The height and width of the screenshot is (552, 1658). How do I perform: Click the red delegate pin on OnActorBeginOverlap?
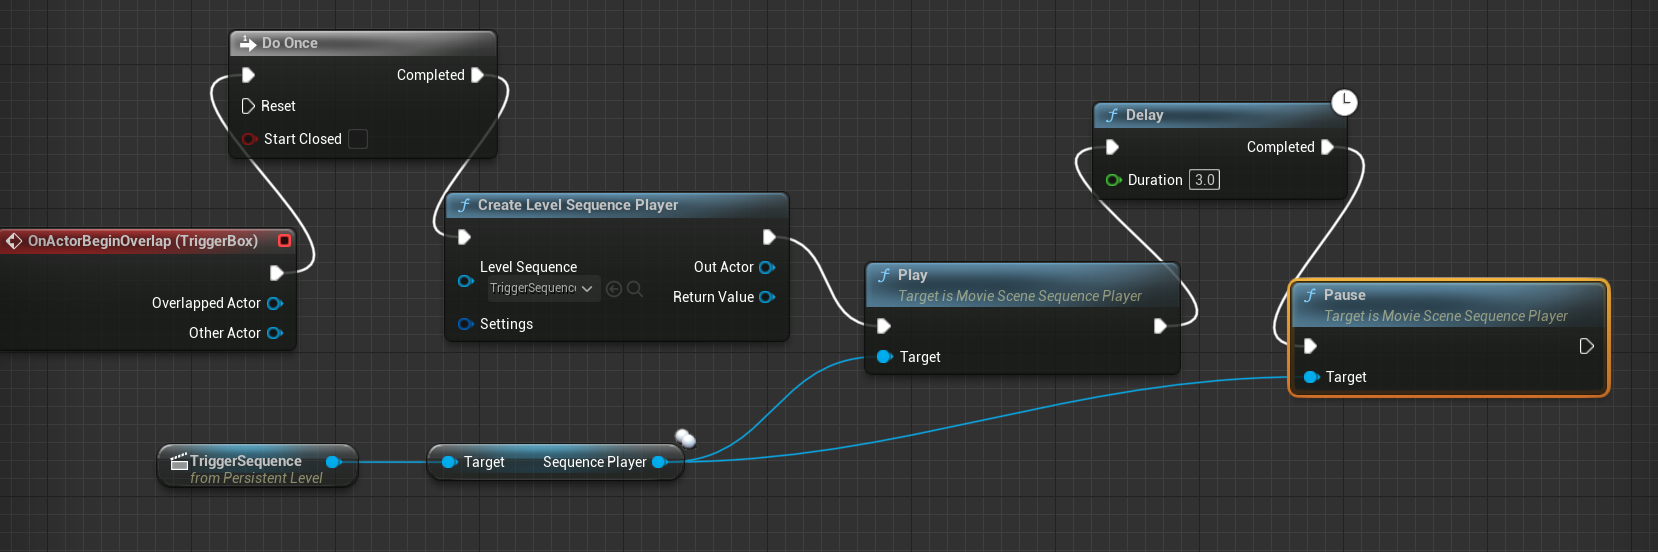point(284,241)
